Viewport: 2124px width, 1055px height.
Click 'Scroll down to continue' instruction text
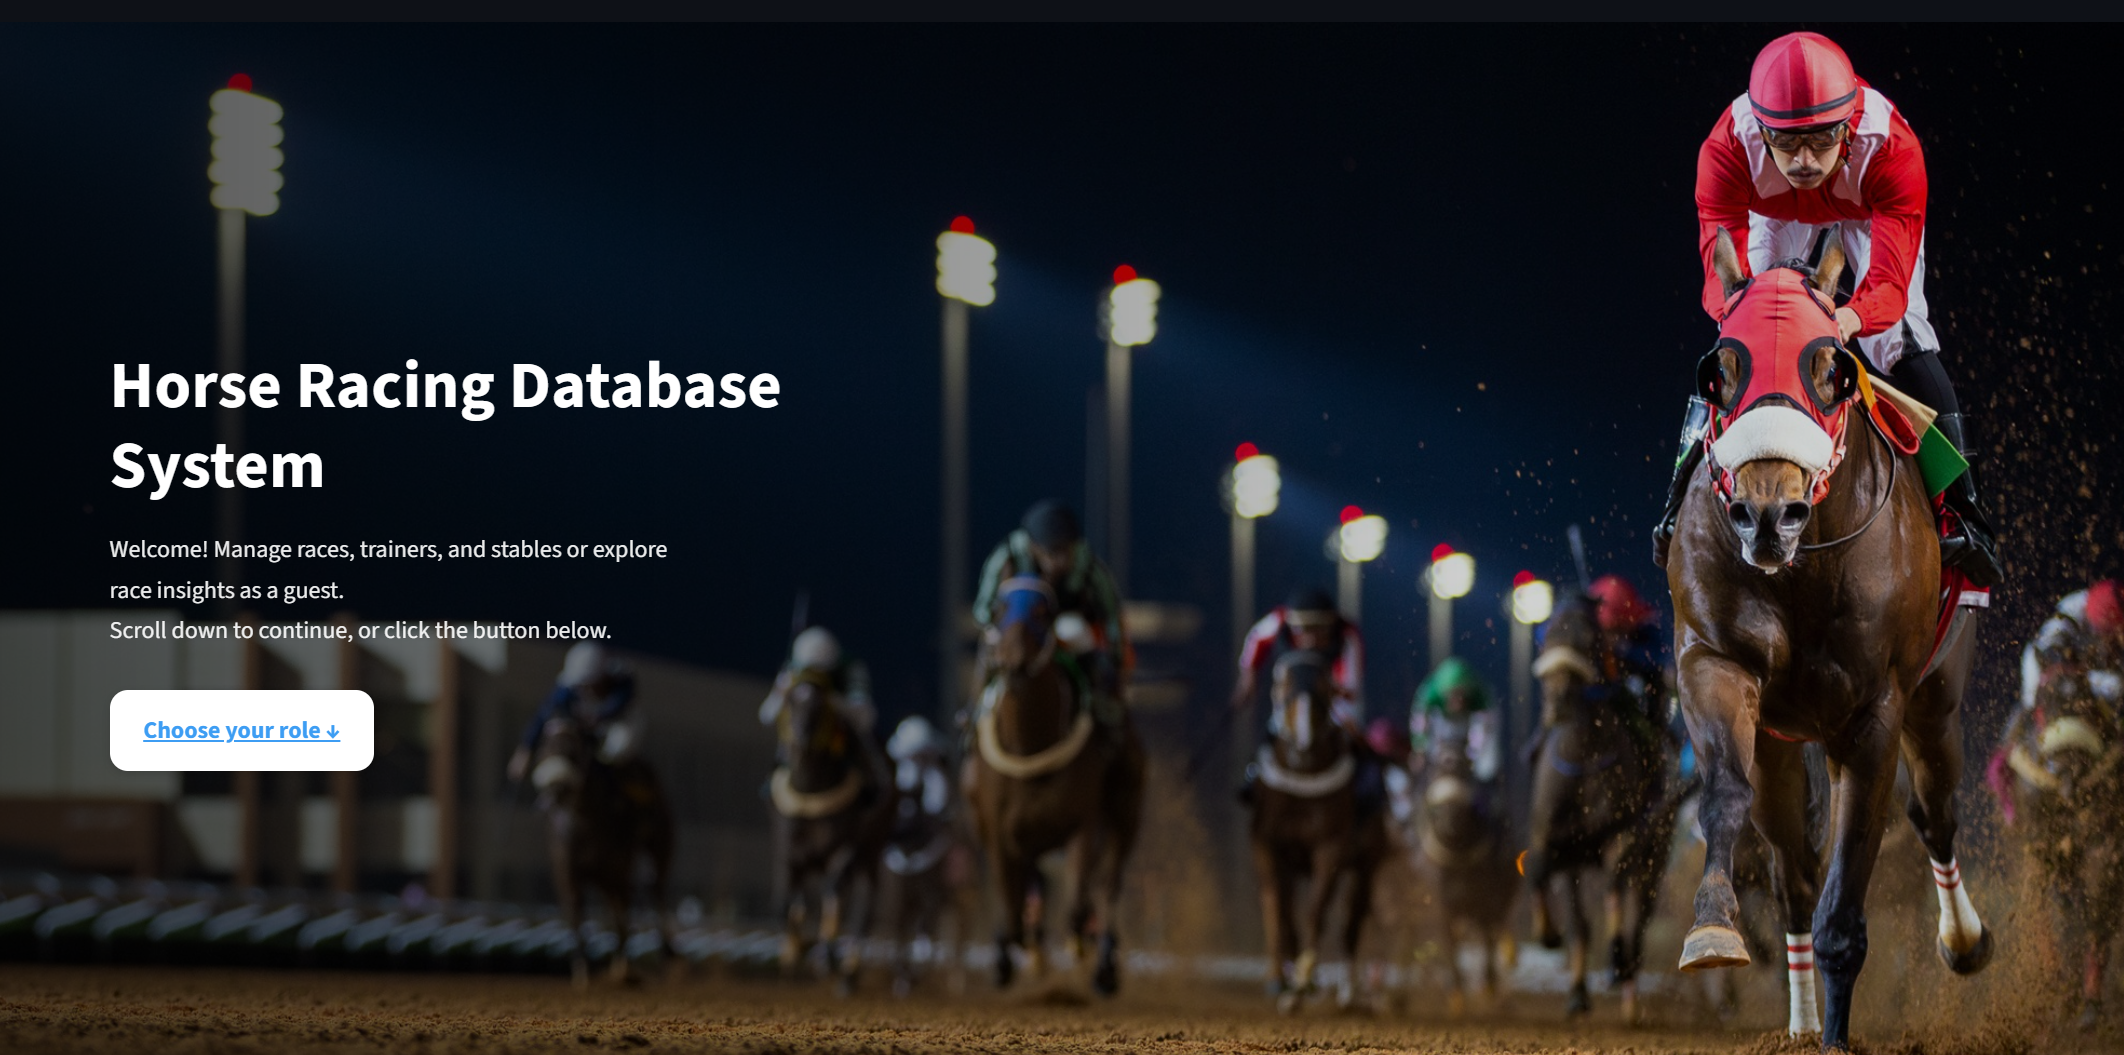point(360,630)
